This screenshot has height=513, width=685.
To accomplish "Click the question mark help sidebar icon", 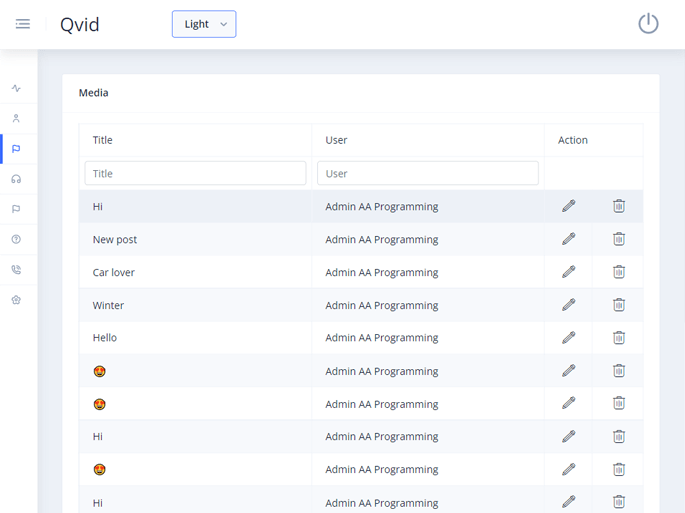I will (16, 240).
